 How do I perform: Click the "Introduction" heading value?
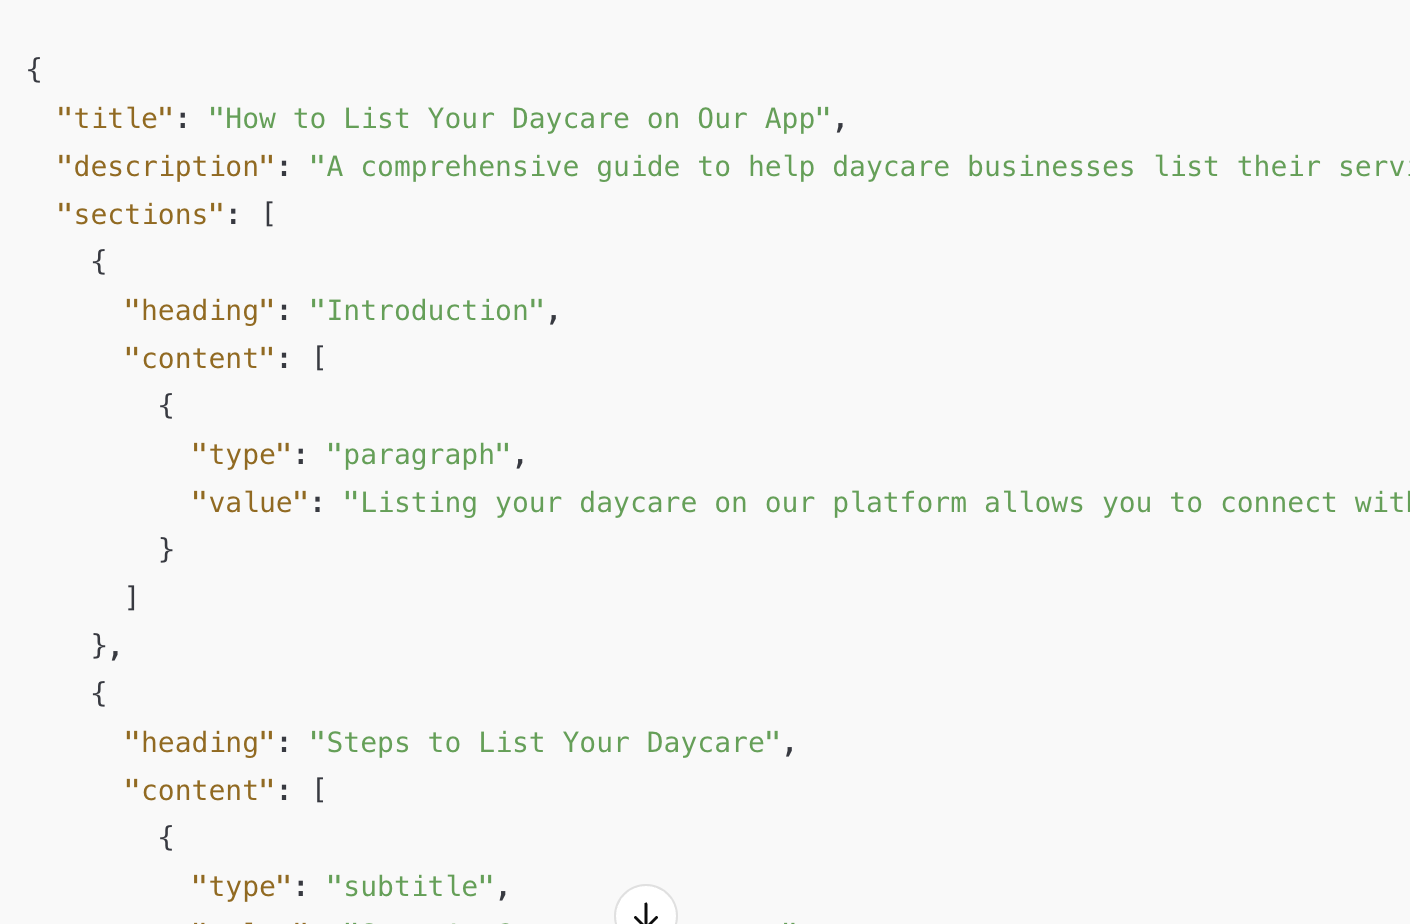427,310
